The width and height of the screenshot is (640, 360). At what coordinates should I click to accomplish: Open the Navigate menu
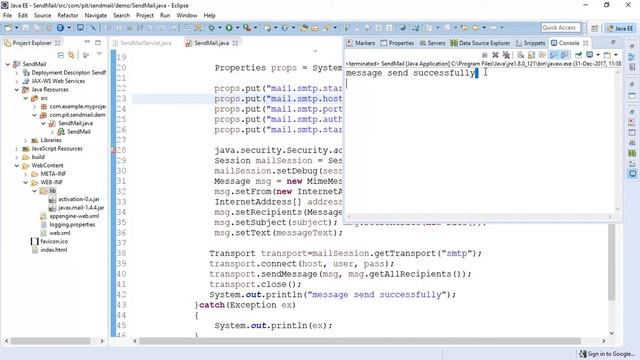(96, 16)
